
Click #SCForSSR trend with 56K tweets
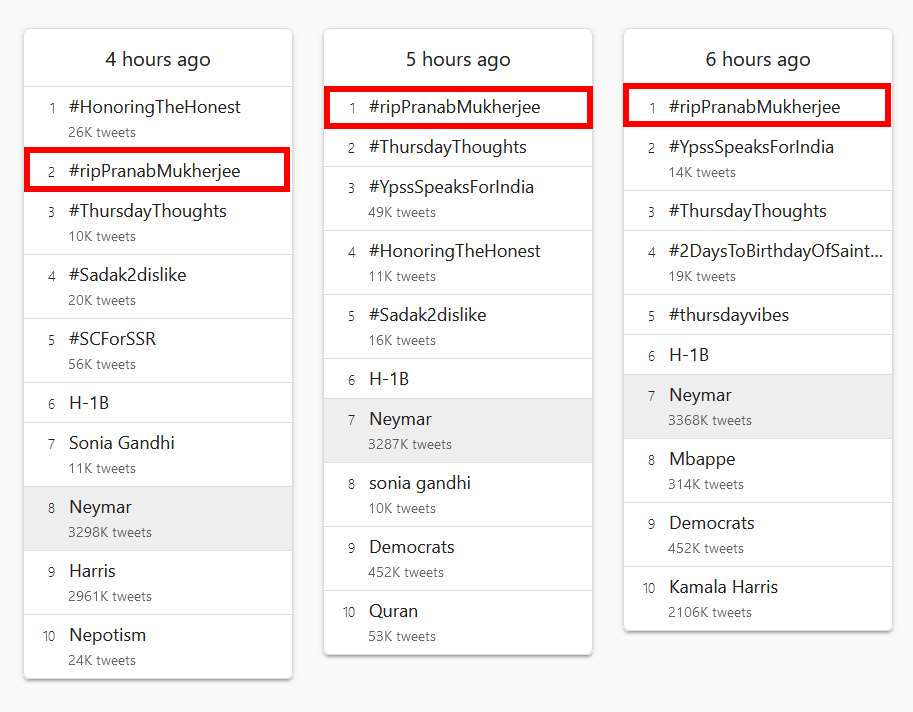pyautogui.click(x=112, y=339)
